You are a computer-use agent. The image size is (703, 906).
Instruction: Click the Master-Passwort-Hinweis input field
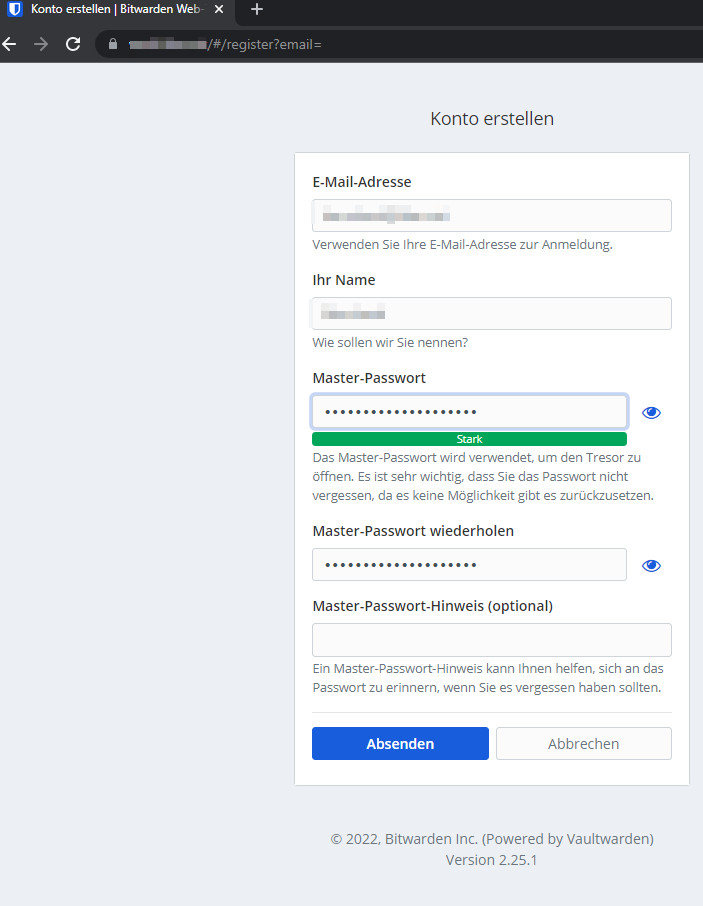click(491, 640)
